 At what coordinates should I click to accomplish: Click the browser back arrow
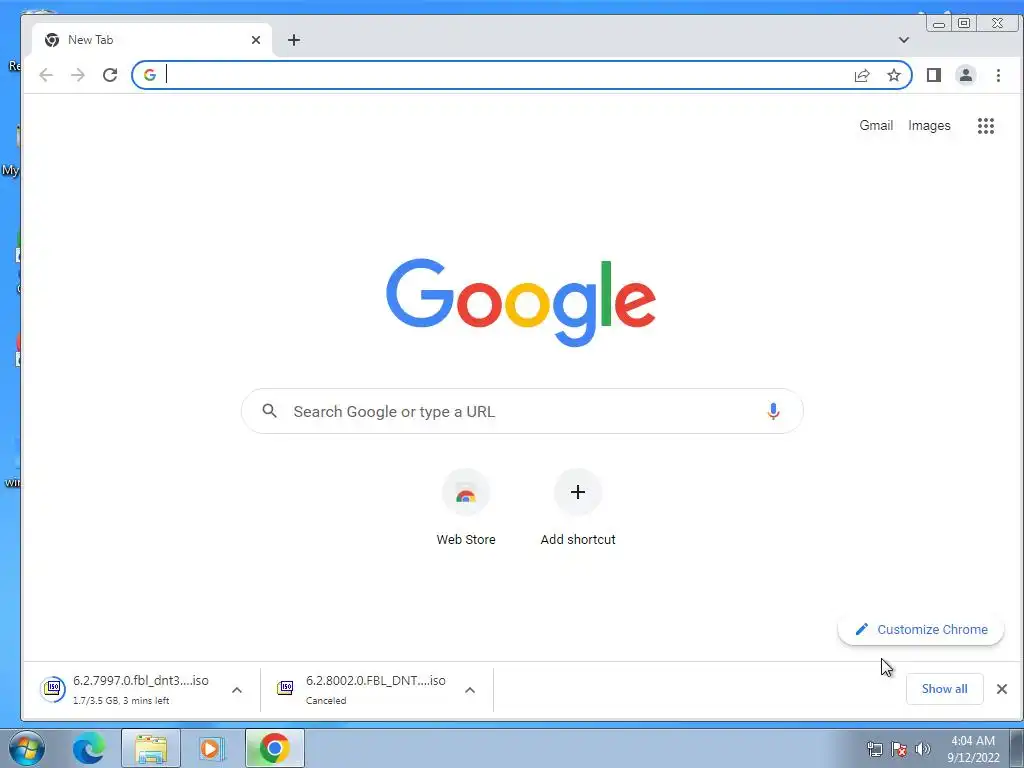coord(46,75)
